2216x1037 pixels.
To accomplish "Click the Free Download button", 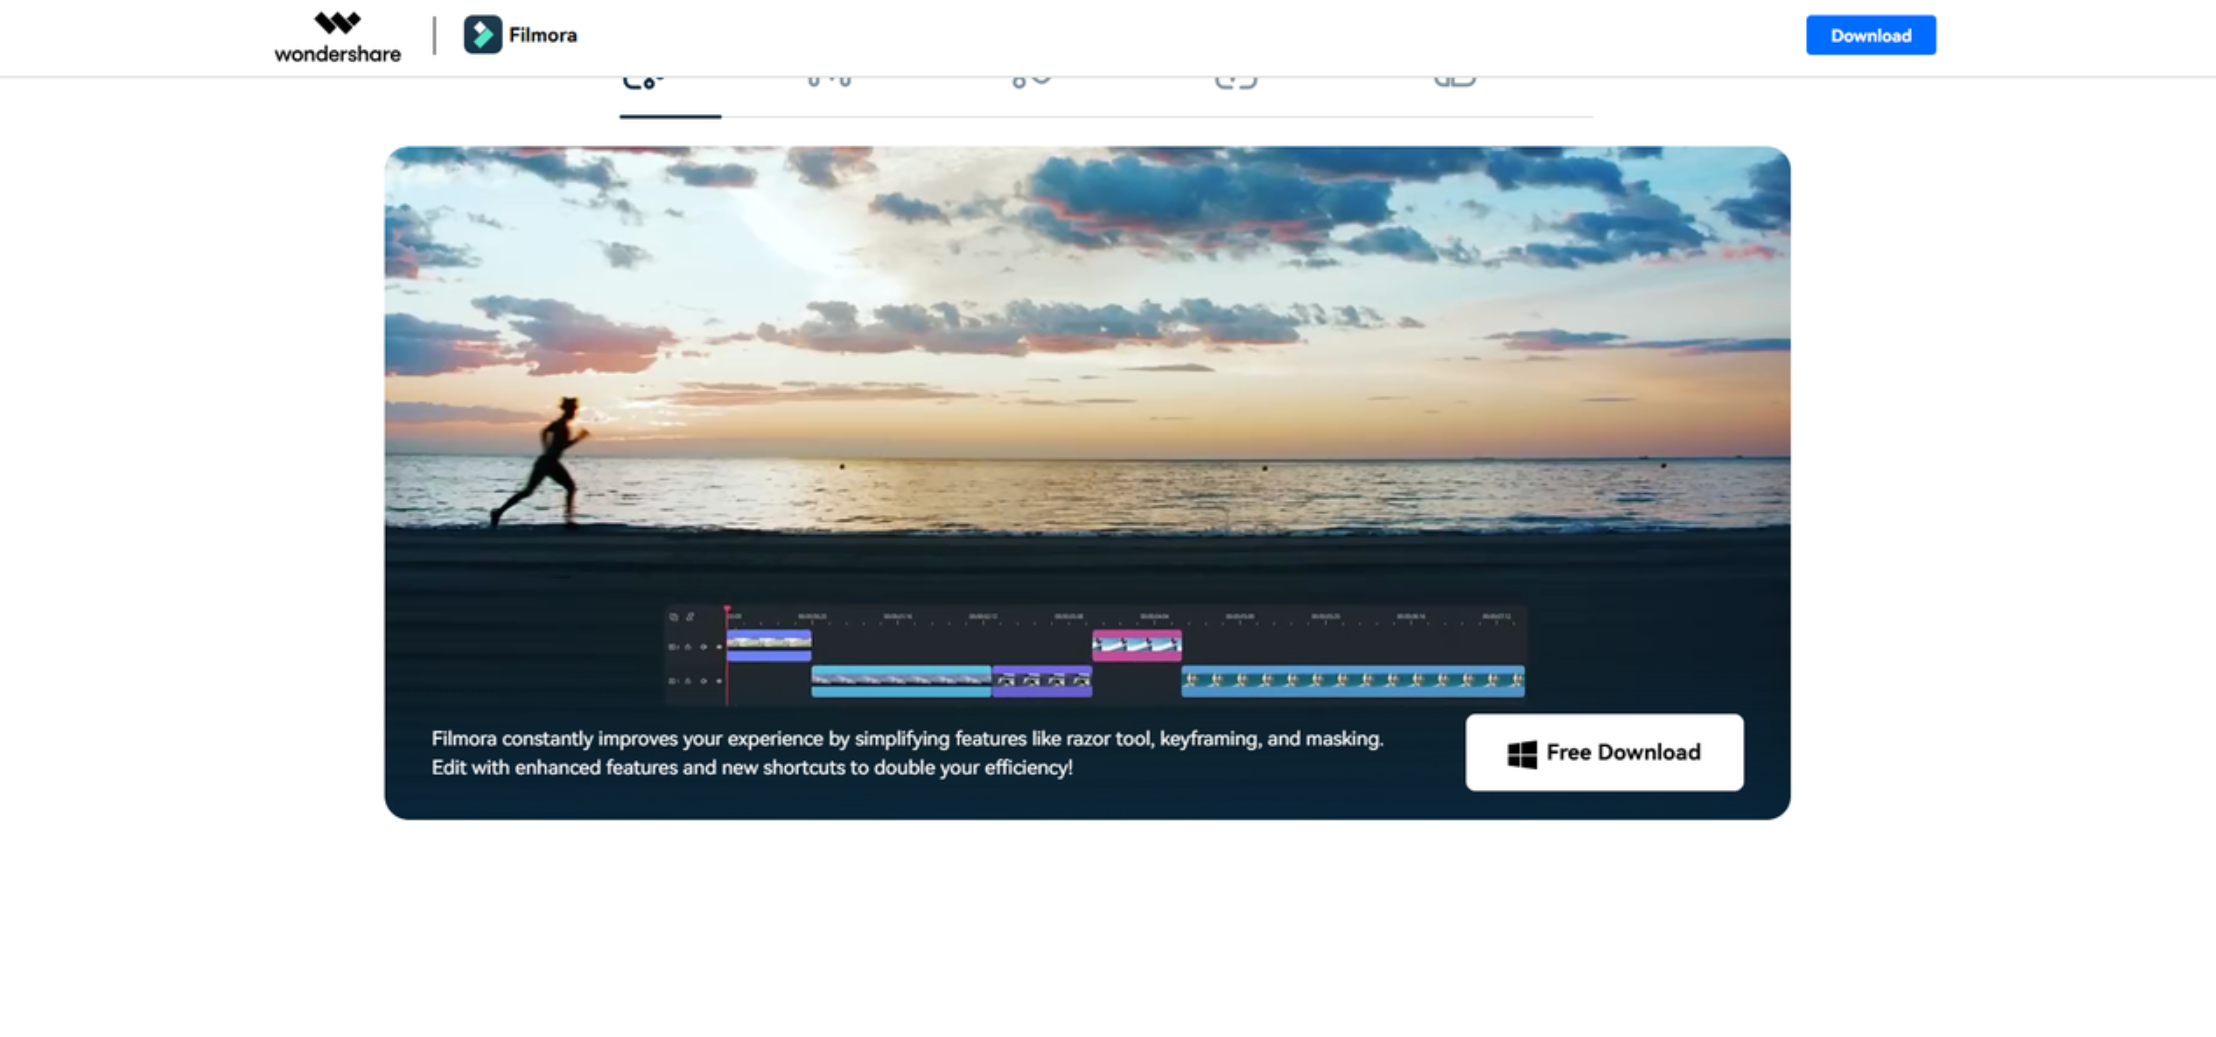I will pos(1603,752).
